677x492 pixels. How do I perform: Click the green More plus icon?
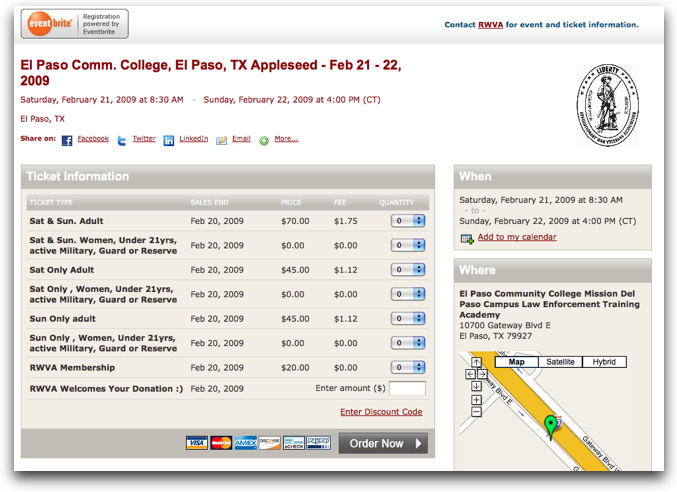264,140
